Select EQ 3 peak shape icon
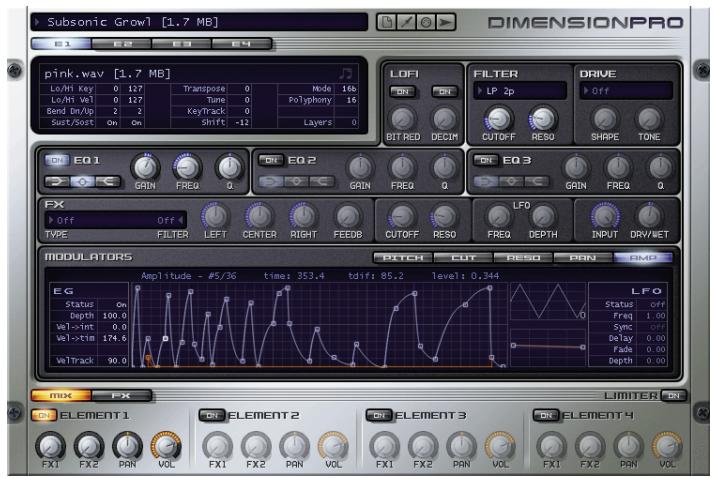This screenshot has height=478, width=715. coord(511,182)
